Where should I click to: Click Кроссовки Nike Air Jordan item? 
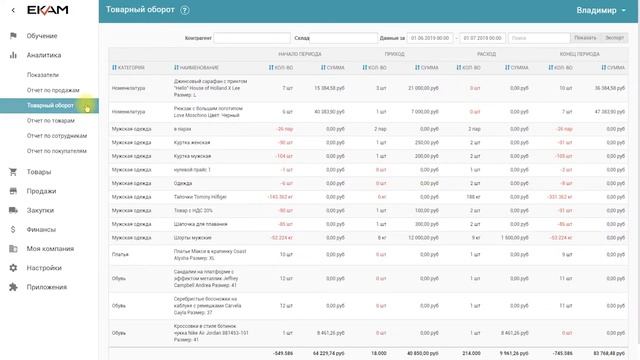[x=211, y=333]
